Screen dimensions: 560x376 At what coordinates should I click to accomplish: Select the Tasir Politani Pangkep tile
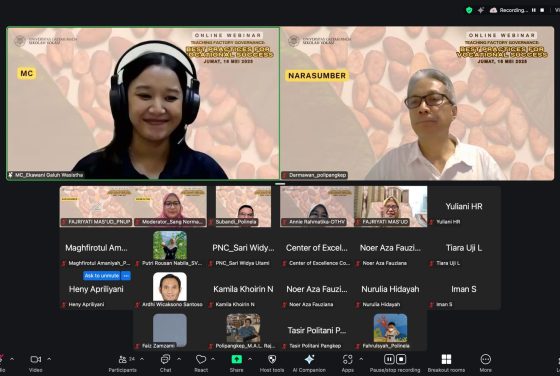(x=317, y=331)
